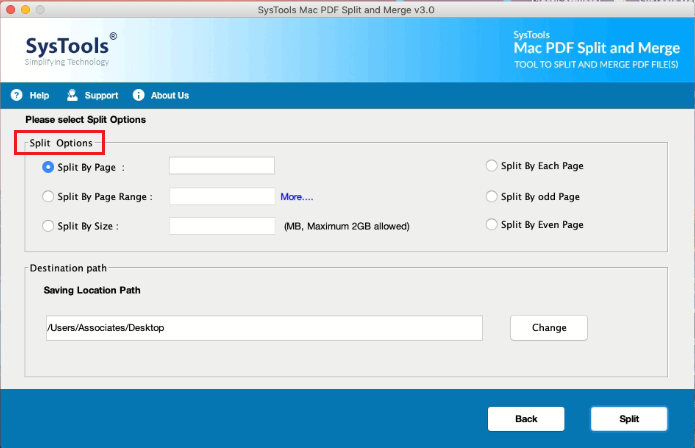Choose the Split By Even Page option
This screenshot has width=695, height=448.
(491, 225)
